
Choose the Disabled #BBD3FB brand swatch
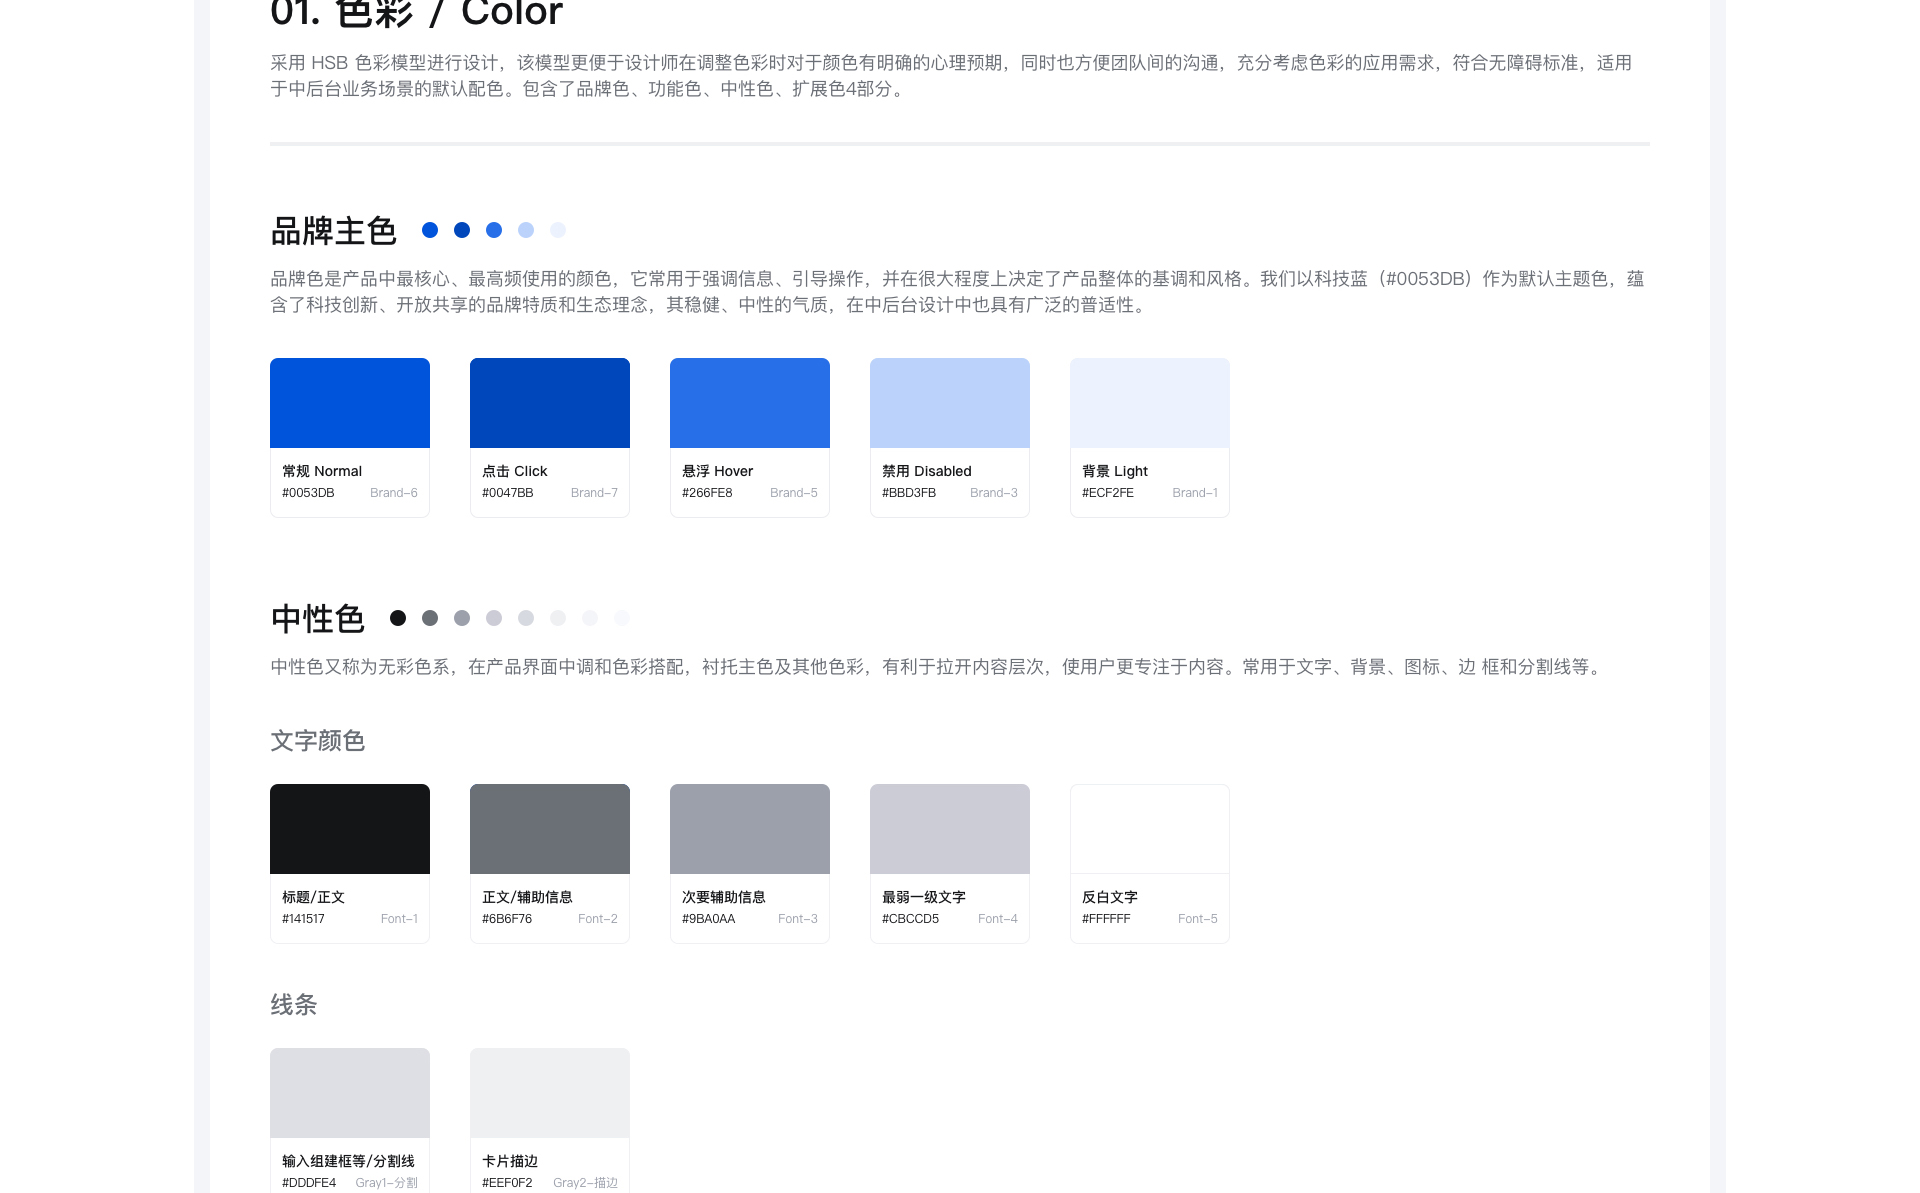coord(950,403)
